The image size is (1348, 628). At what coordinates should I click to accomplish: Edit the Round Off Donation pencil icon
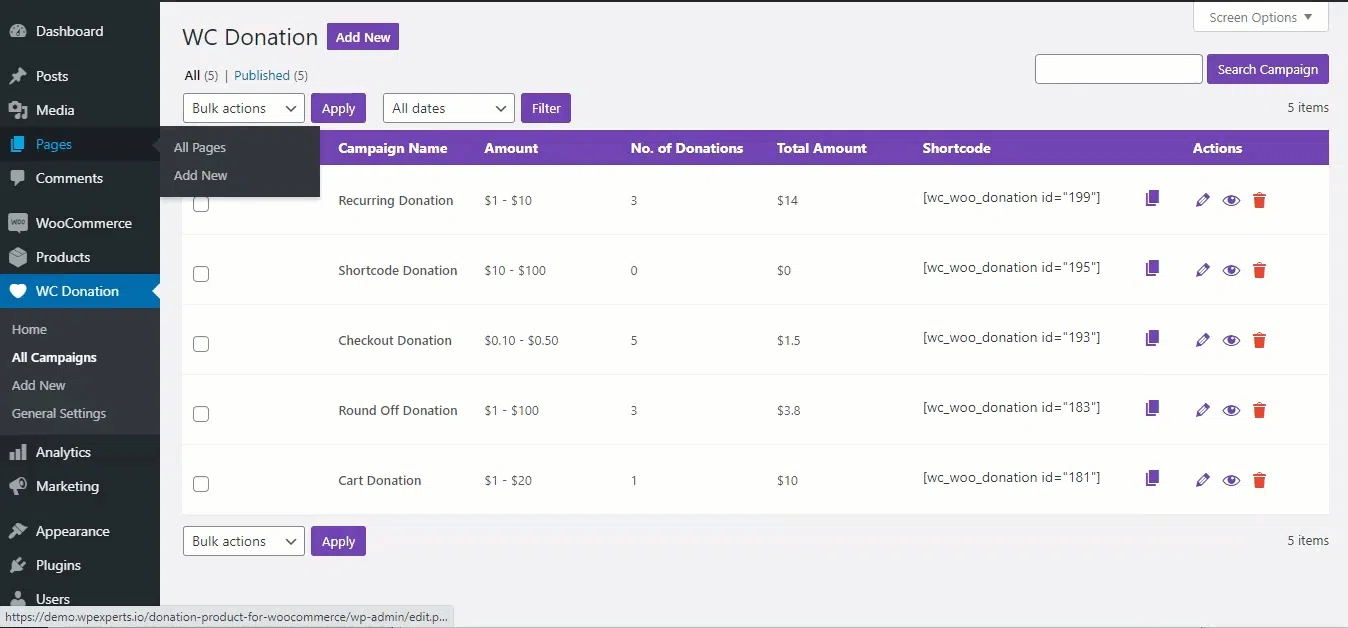pyautogui.click(x=1203, y=410)
